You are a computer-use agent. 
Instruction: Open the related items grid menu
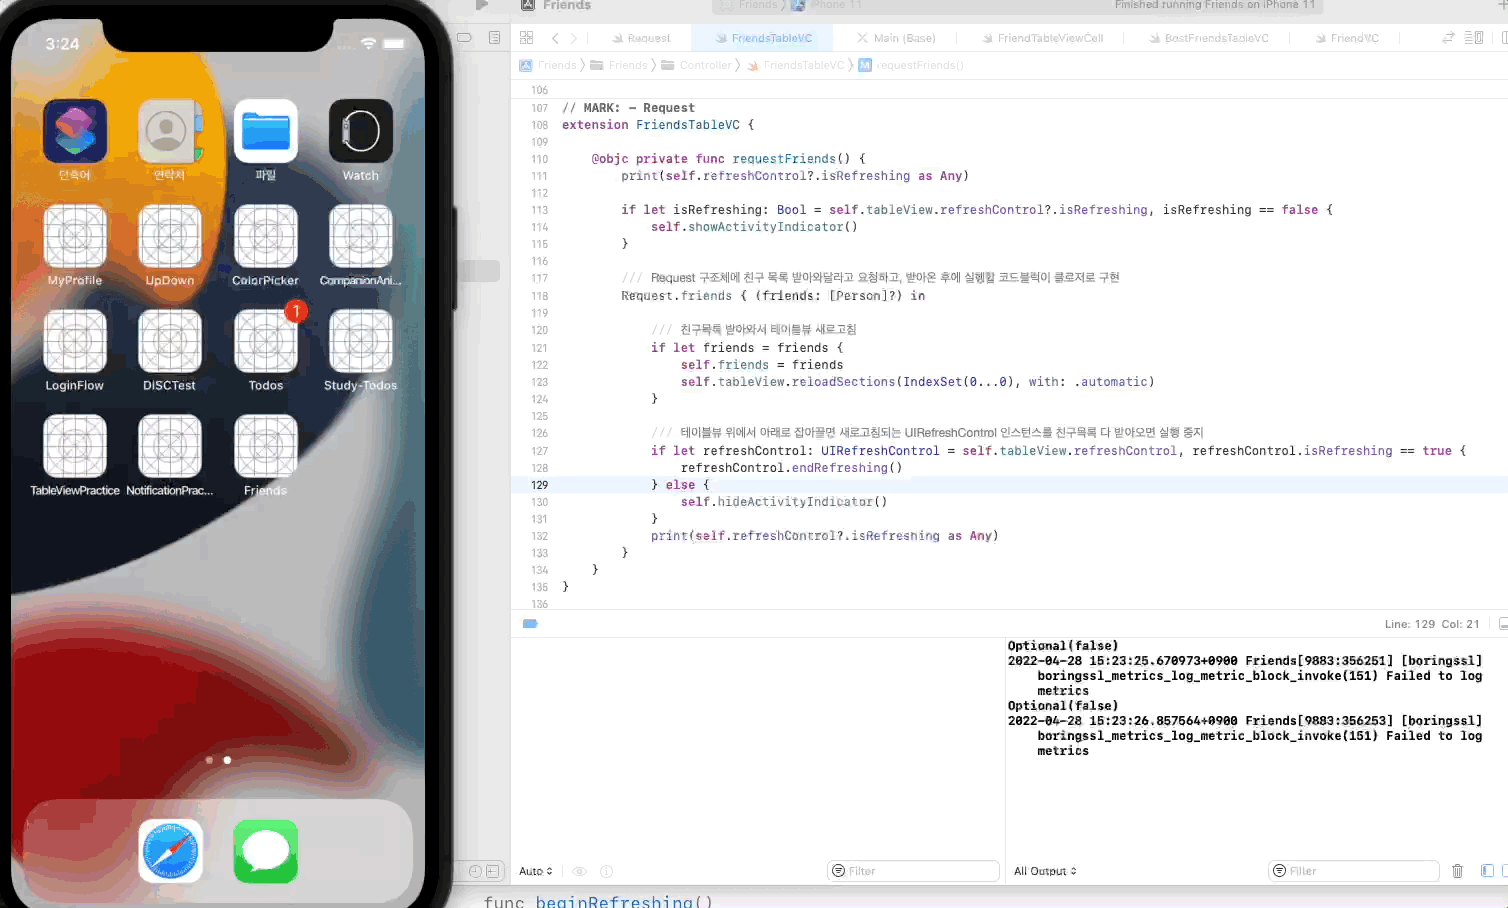pos(527,38)
